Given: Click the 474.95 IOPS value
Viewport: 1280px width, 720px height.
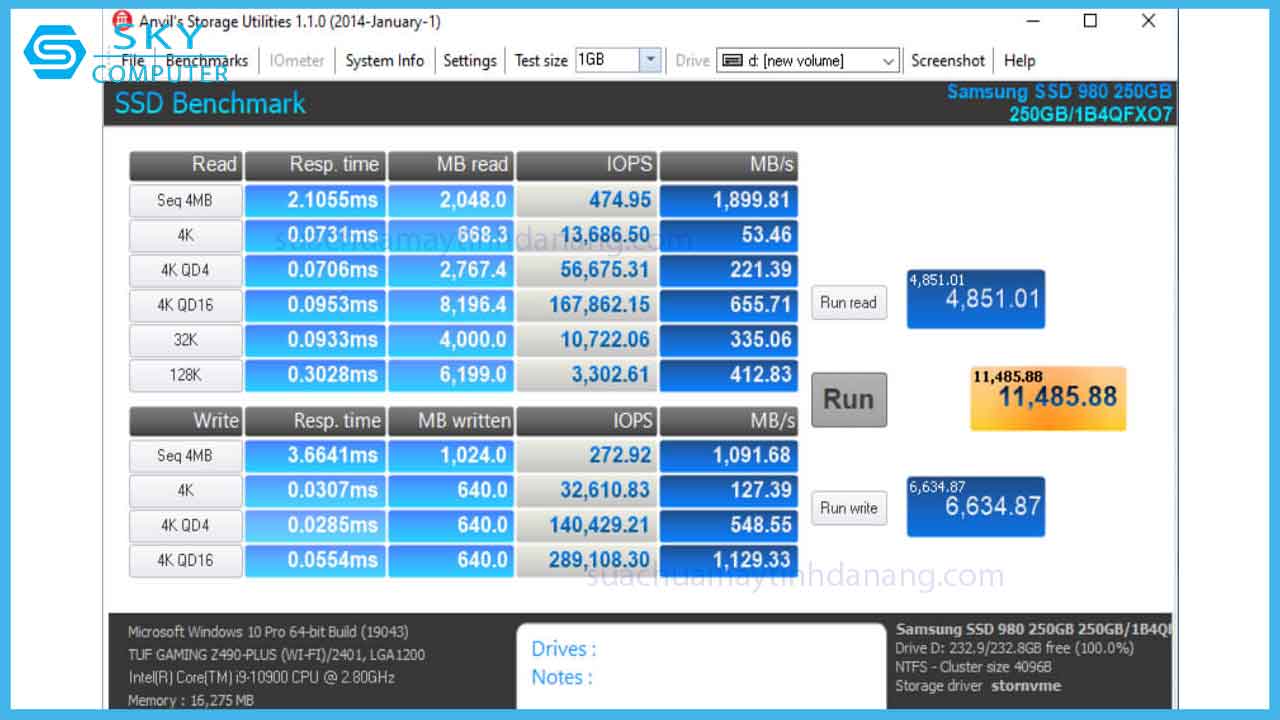Looking at the screenshot, I should 586,200.
